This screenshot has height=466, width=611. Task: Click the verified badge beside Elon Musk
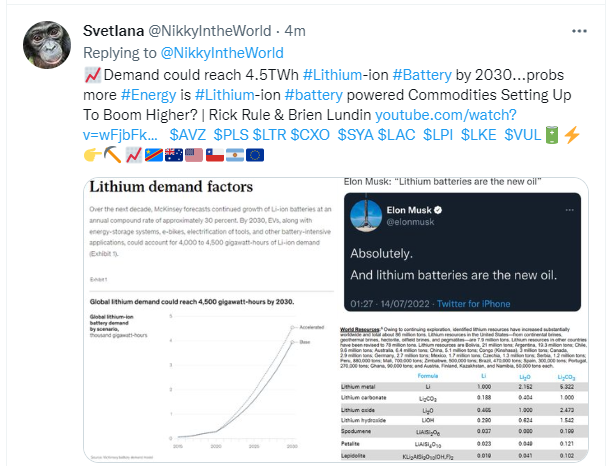pos(438,210)
